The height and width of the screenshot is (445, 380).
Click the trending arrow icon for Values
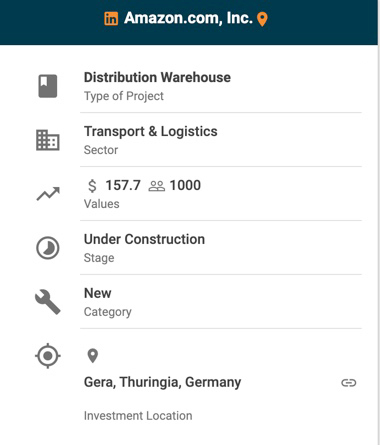coord(48,194)
